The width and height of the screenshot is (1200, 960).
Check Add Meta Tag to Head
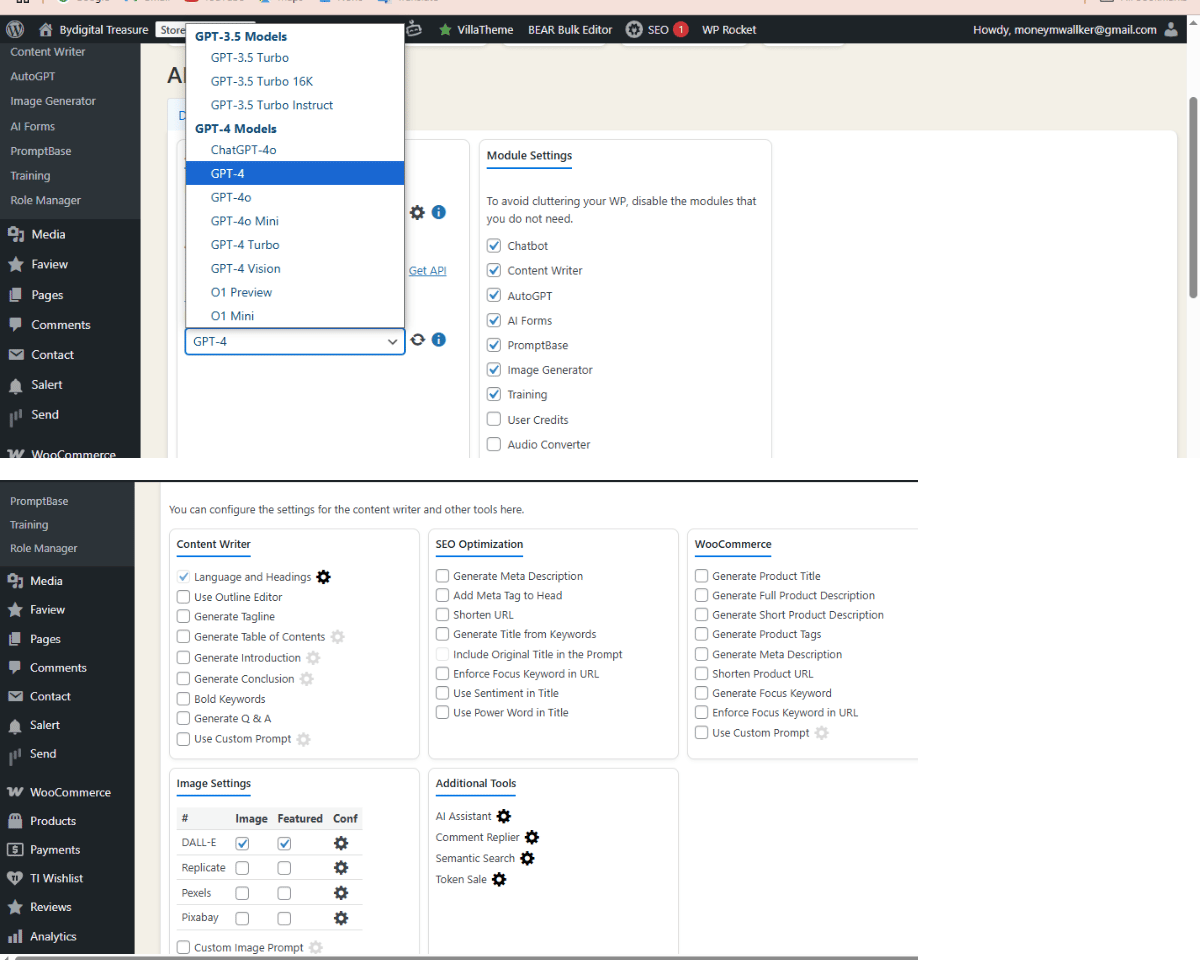click(442, 596)
